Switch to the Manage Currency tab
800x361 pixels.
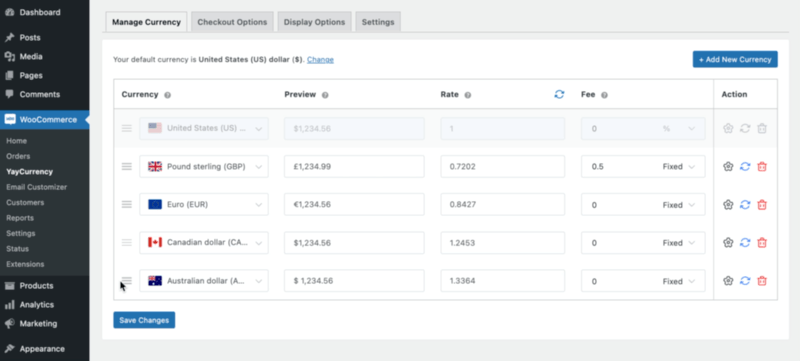146,22
